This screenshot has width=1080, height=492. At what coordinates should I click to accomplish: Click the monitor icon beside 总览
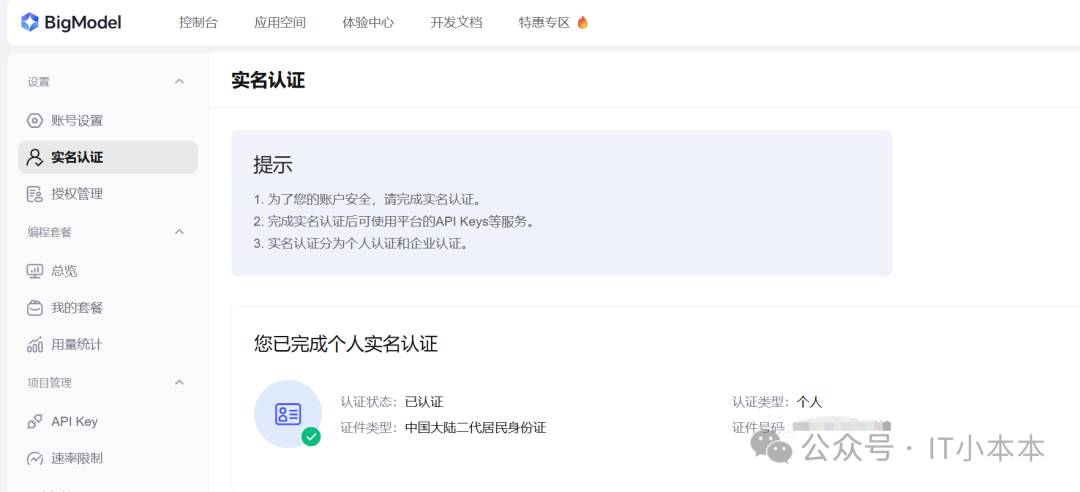coord(34,271)
